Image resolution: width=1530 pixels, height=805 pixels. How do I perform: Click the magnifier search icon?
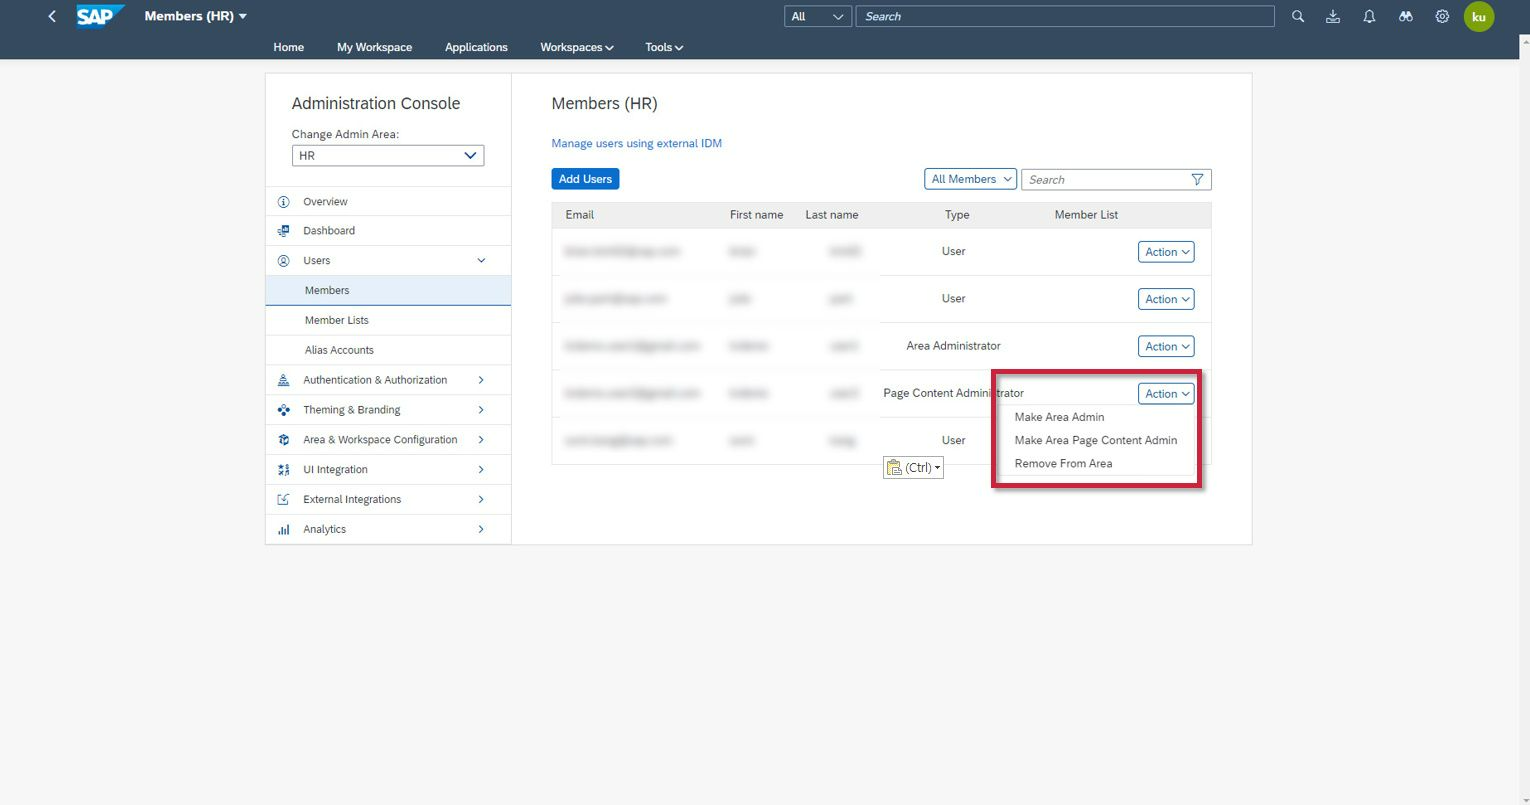click(1298, 16)
